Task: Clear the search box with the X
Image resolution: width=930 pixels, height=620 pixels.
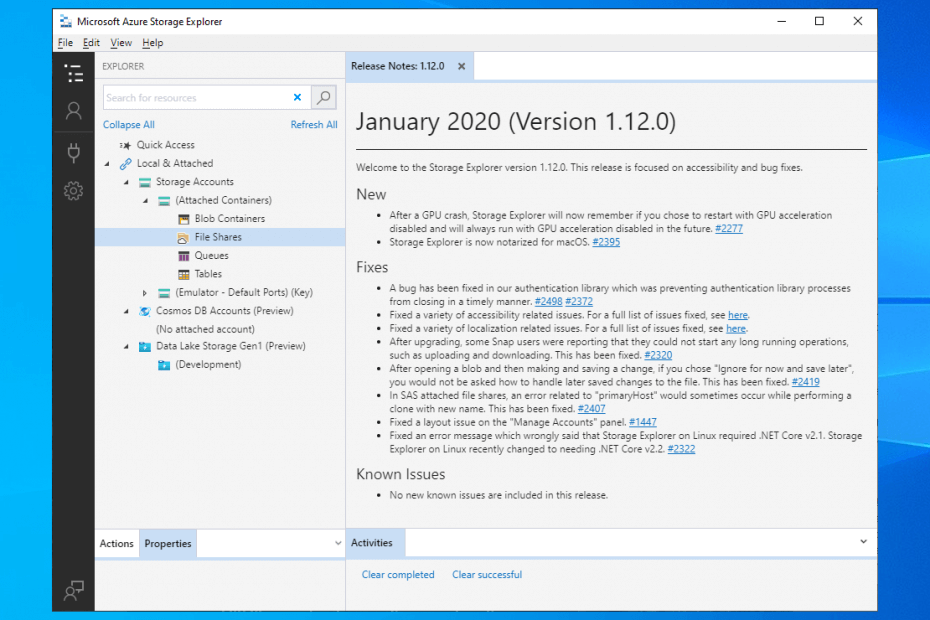Action: [x=298, y=97]
